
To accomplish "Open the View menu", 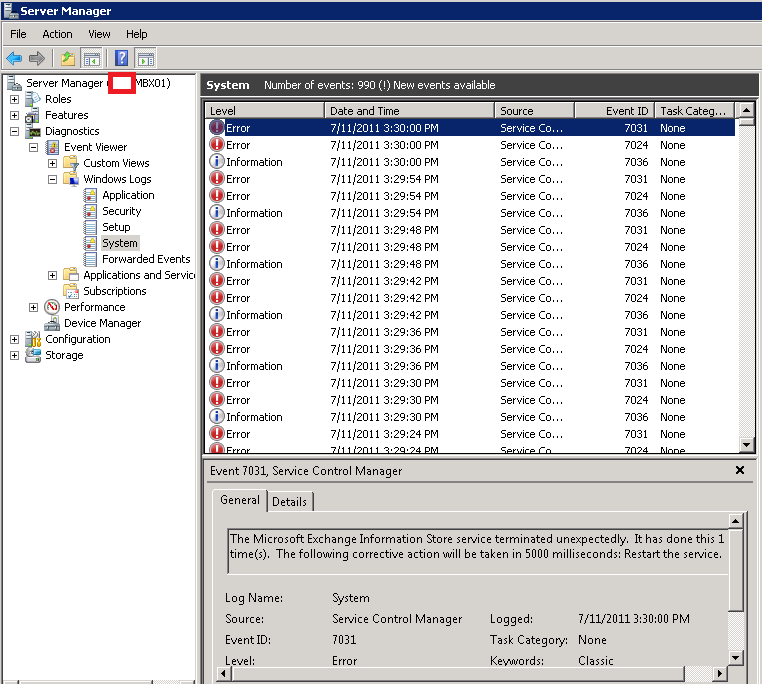I will [x=99, y=34].
